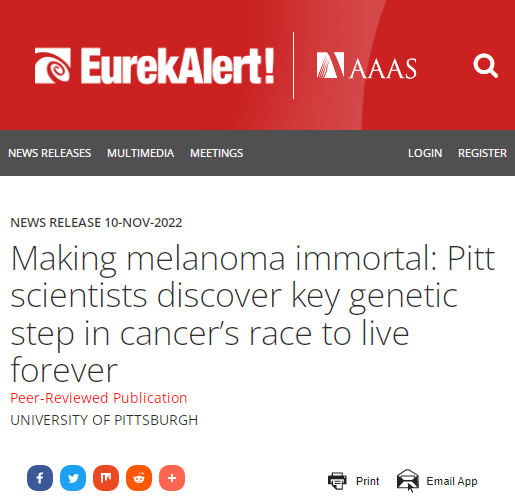
Task: Click the Login link
Action: (x=425, y=153)
